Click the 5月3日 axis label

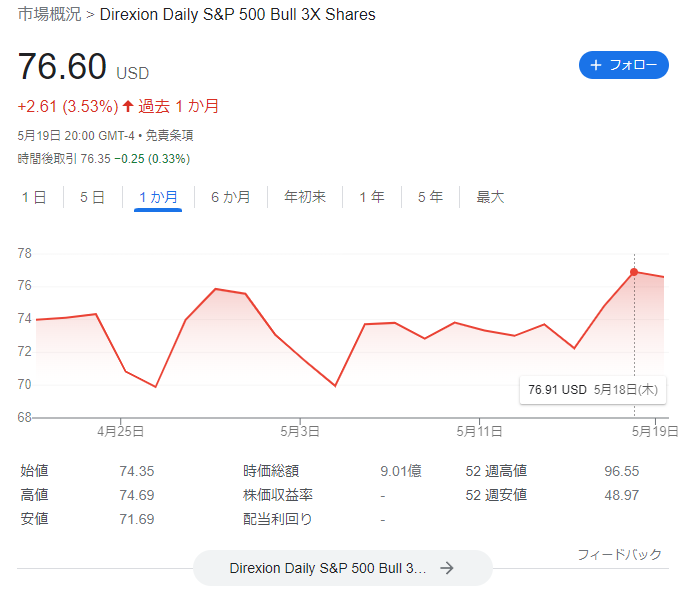coord(300,431)
